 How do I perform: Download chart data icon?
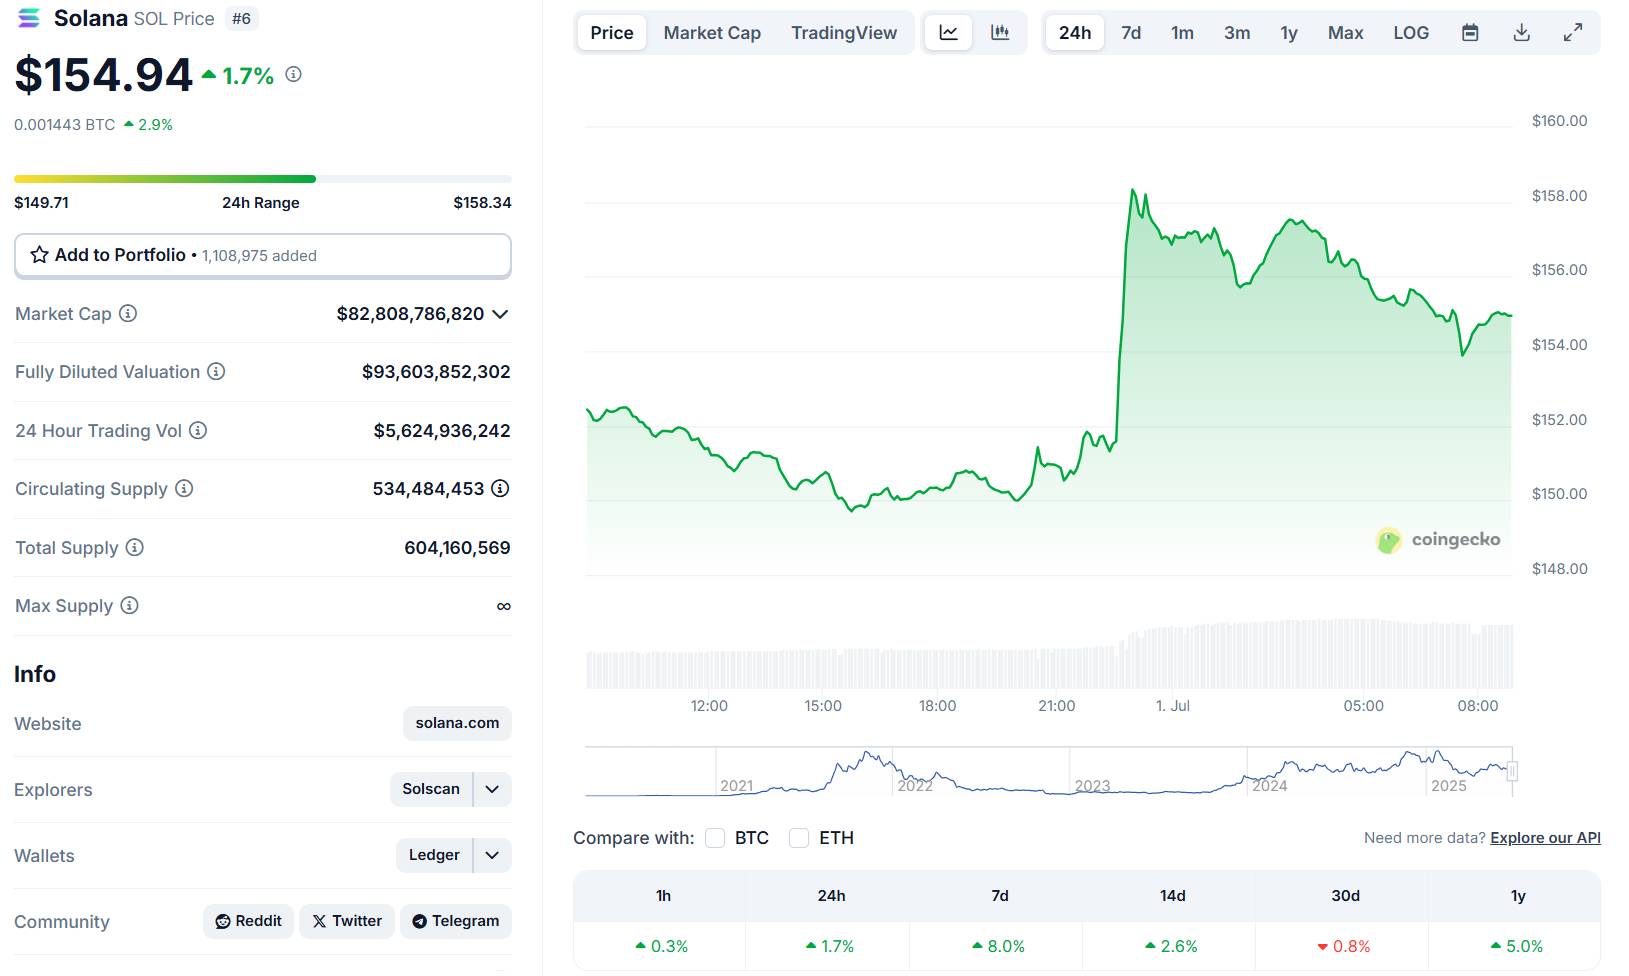[1521, 33]
